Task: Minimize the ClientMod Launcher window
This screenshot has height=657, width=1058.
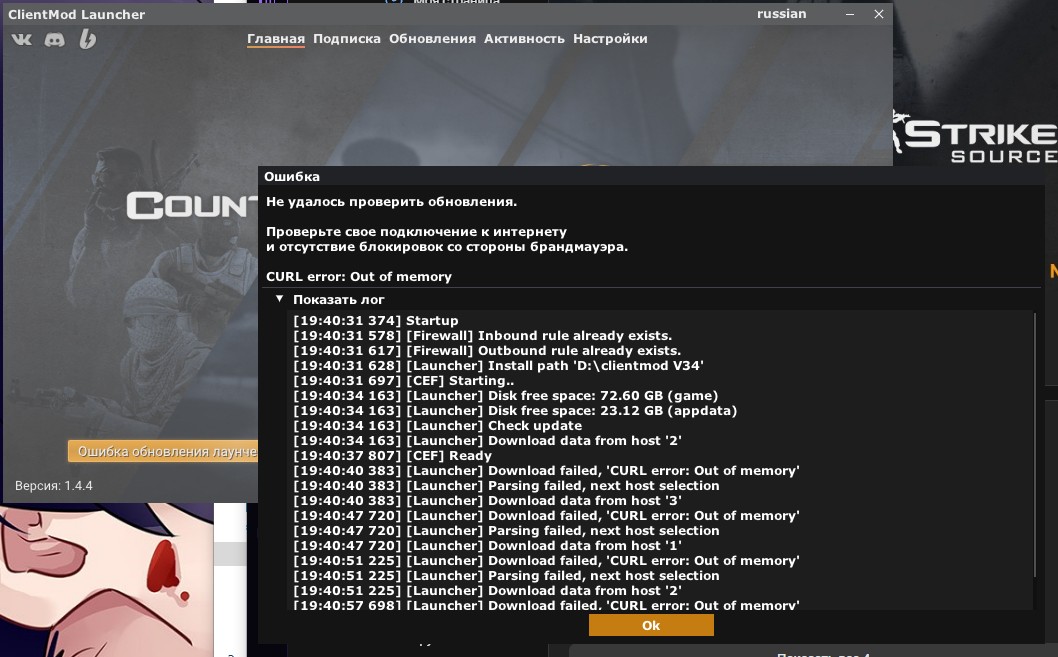Action: click(x=849, y=14)
